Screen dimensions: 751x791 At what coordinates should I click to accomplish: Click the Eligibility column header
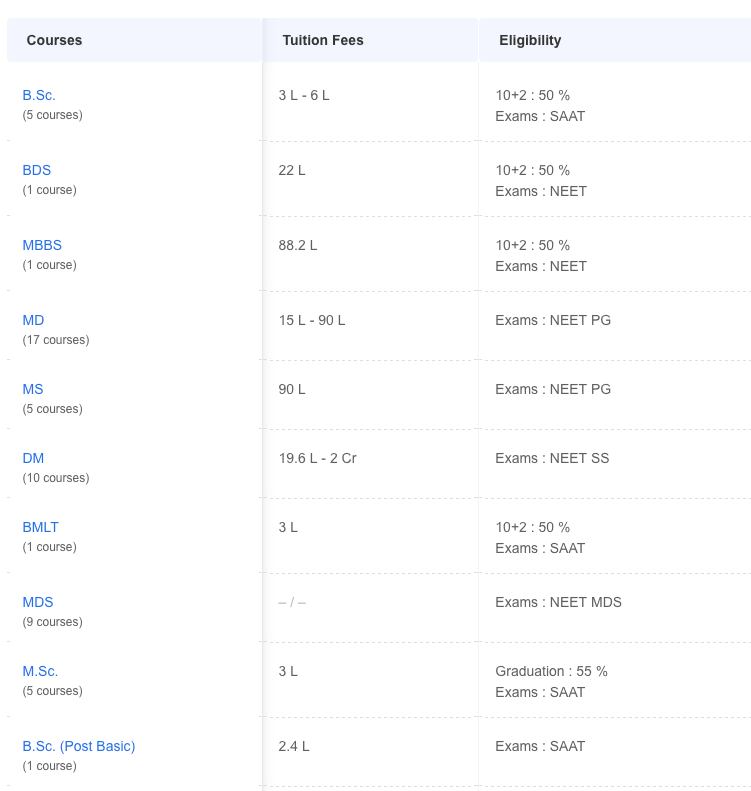530,40
